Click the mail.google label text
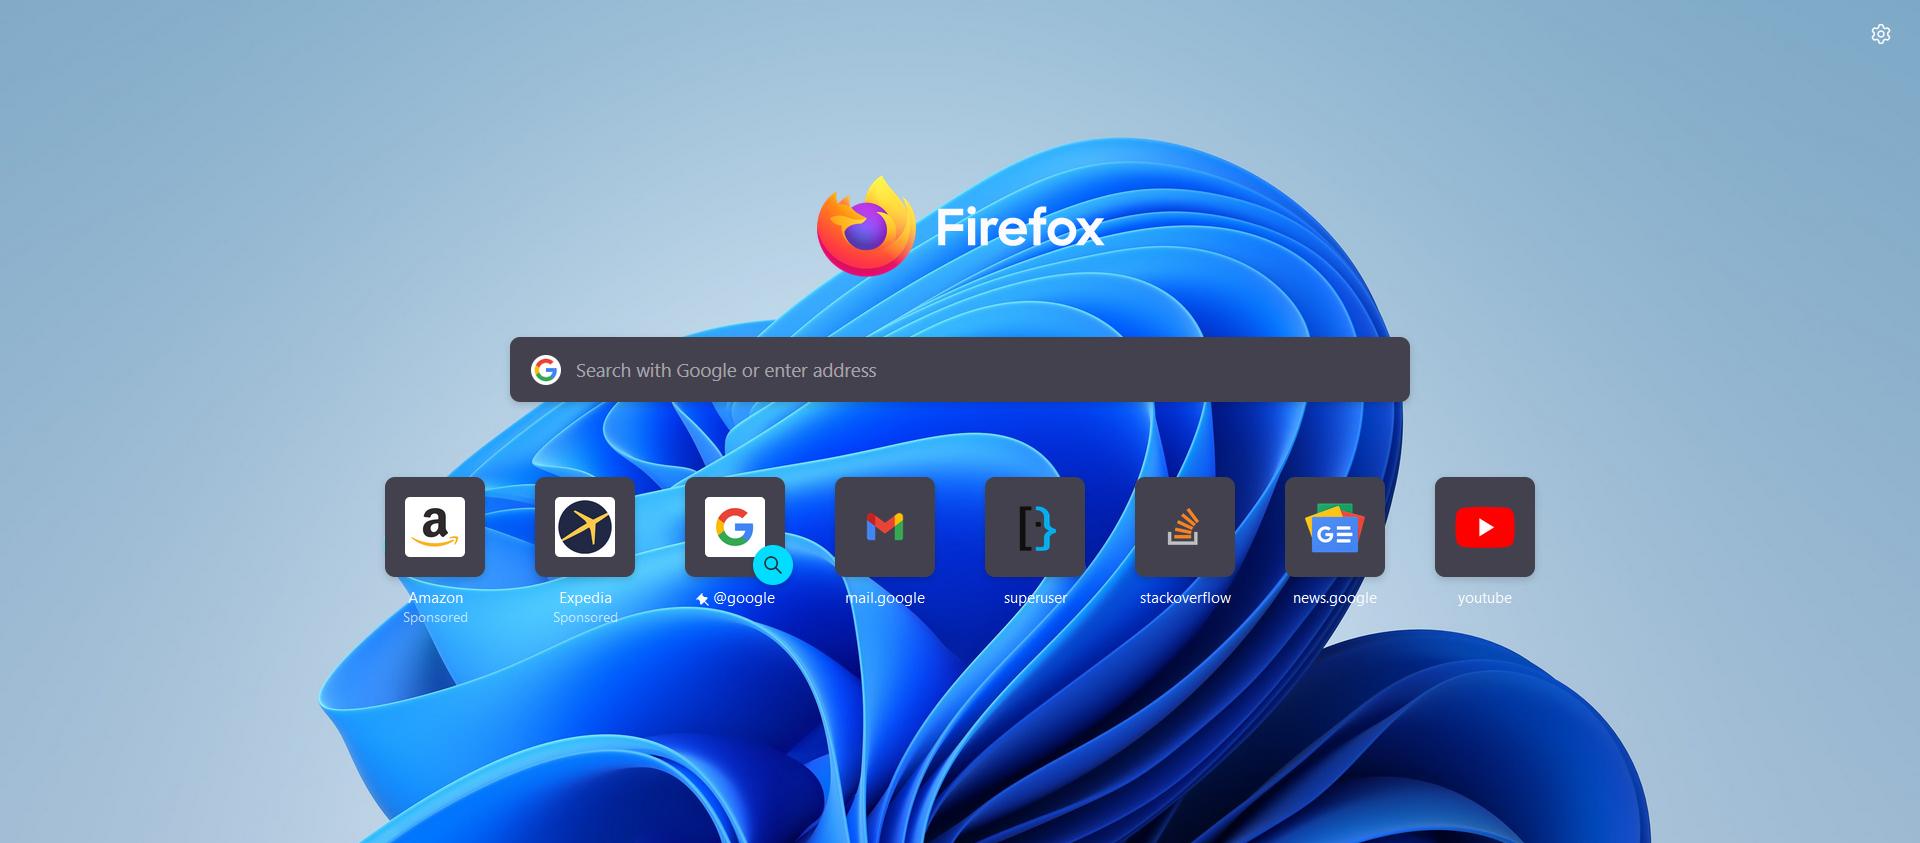This screenshot has width=1920, height=843. click(885, 598)
